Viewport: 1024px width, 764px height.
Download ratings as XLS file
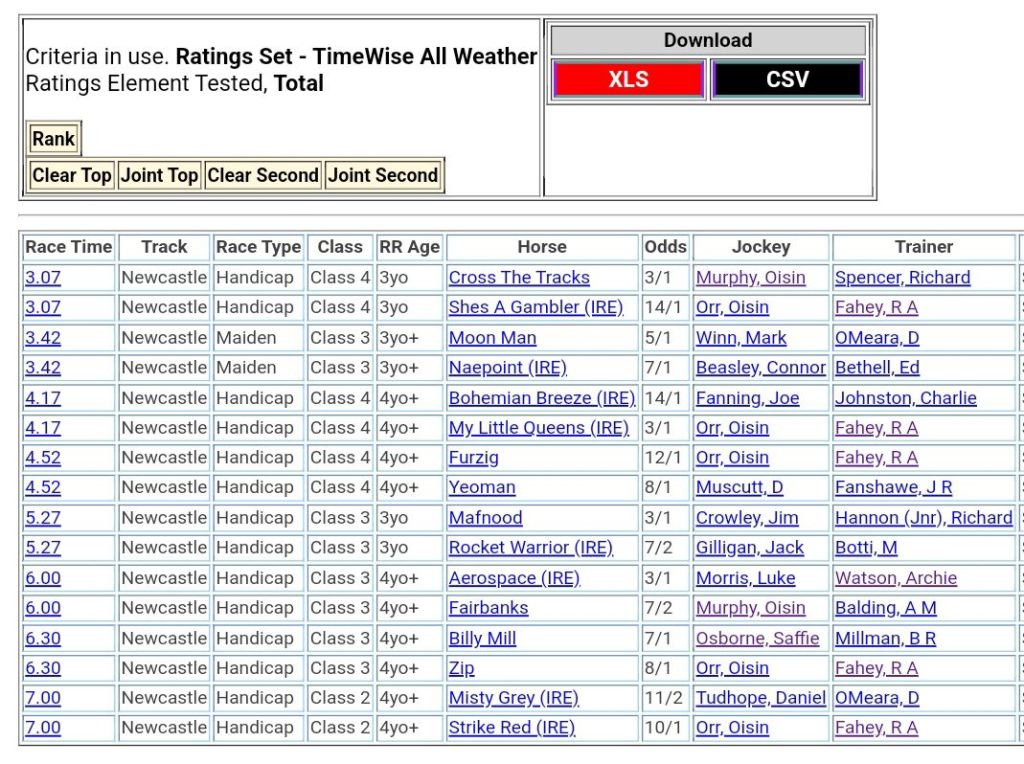point(628,80)
